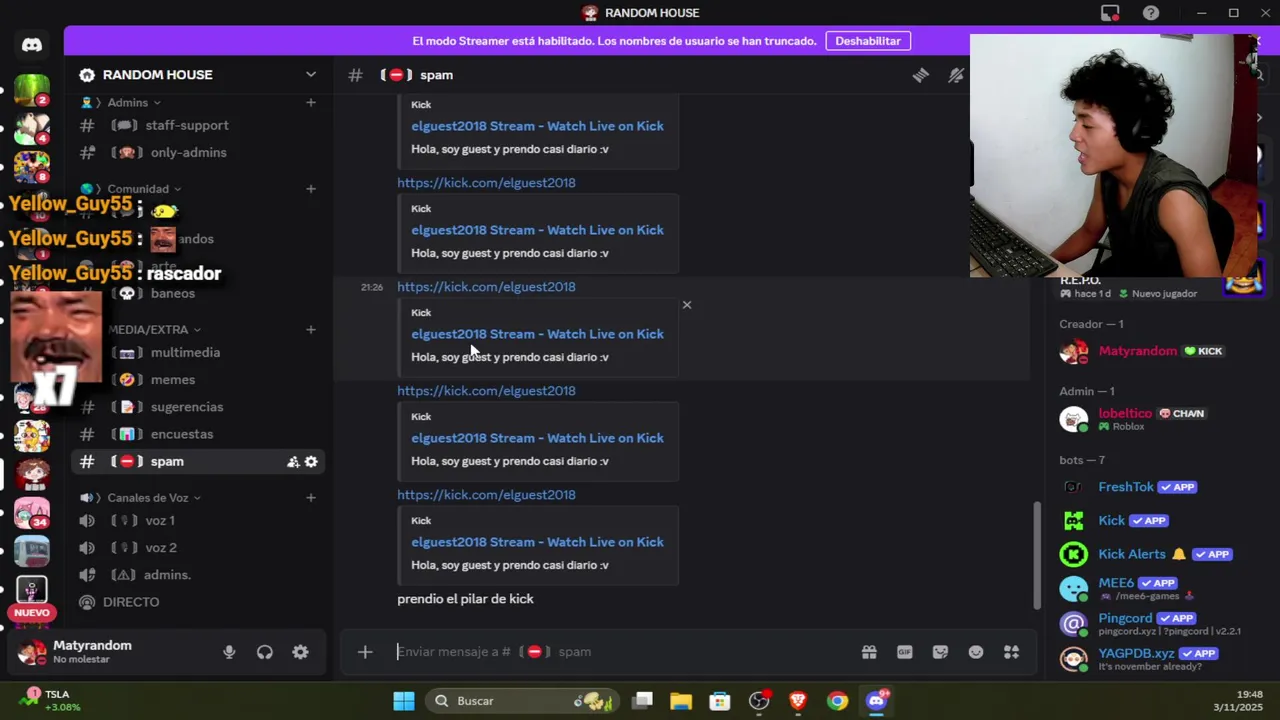Screen dimensions: 1280x720
Task: Click chat scrollbar thumb
Action: point(1036,554)
